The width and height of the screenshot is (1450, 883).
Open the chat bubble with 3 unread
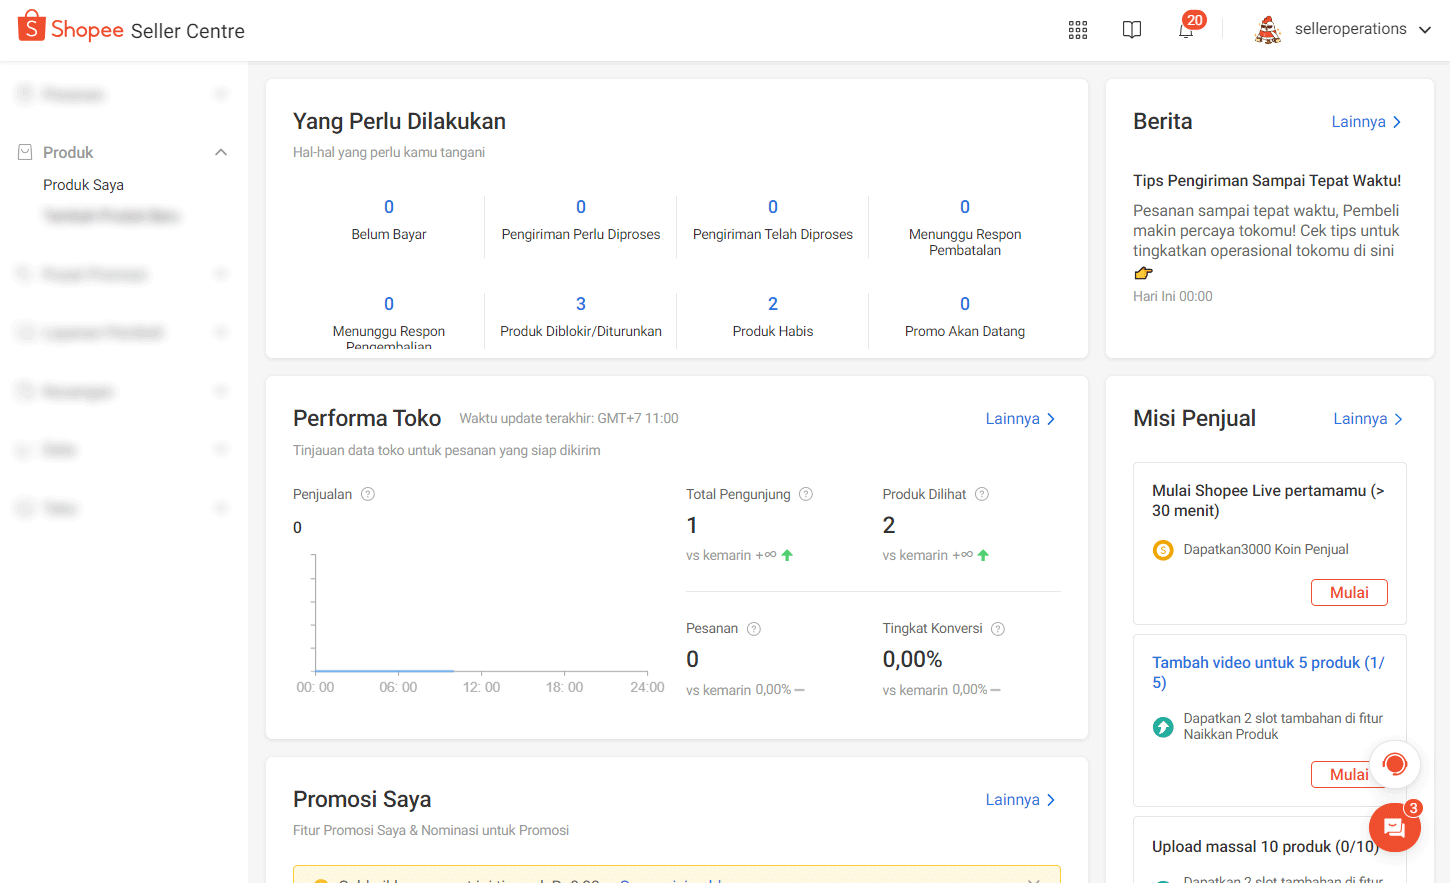(1394, 827)
